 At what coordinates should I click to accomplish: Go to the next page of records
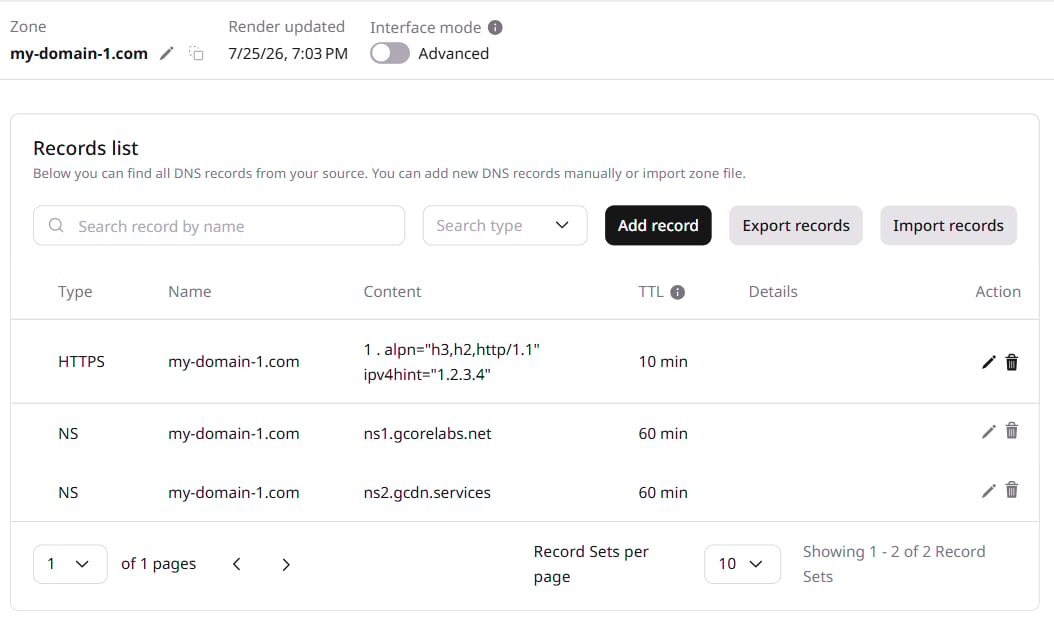[286, 564]
